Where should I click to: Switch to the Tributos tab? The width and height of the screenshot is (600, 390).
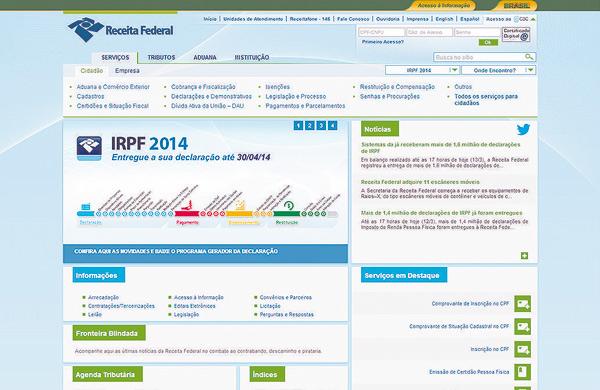tap(161, 57)
